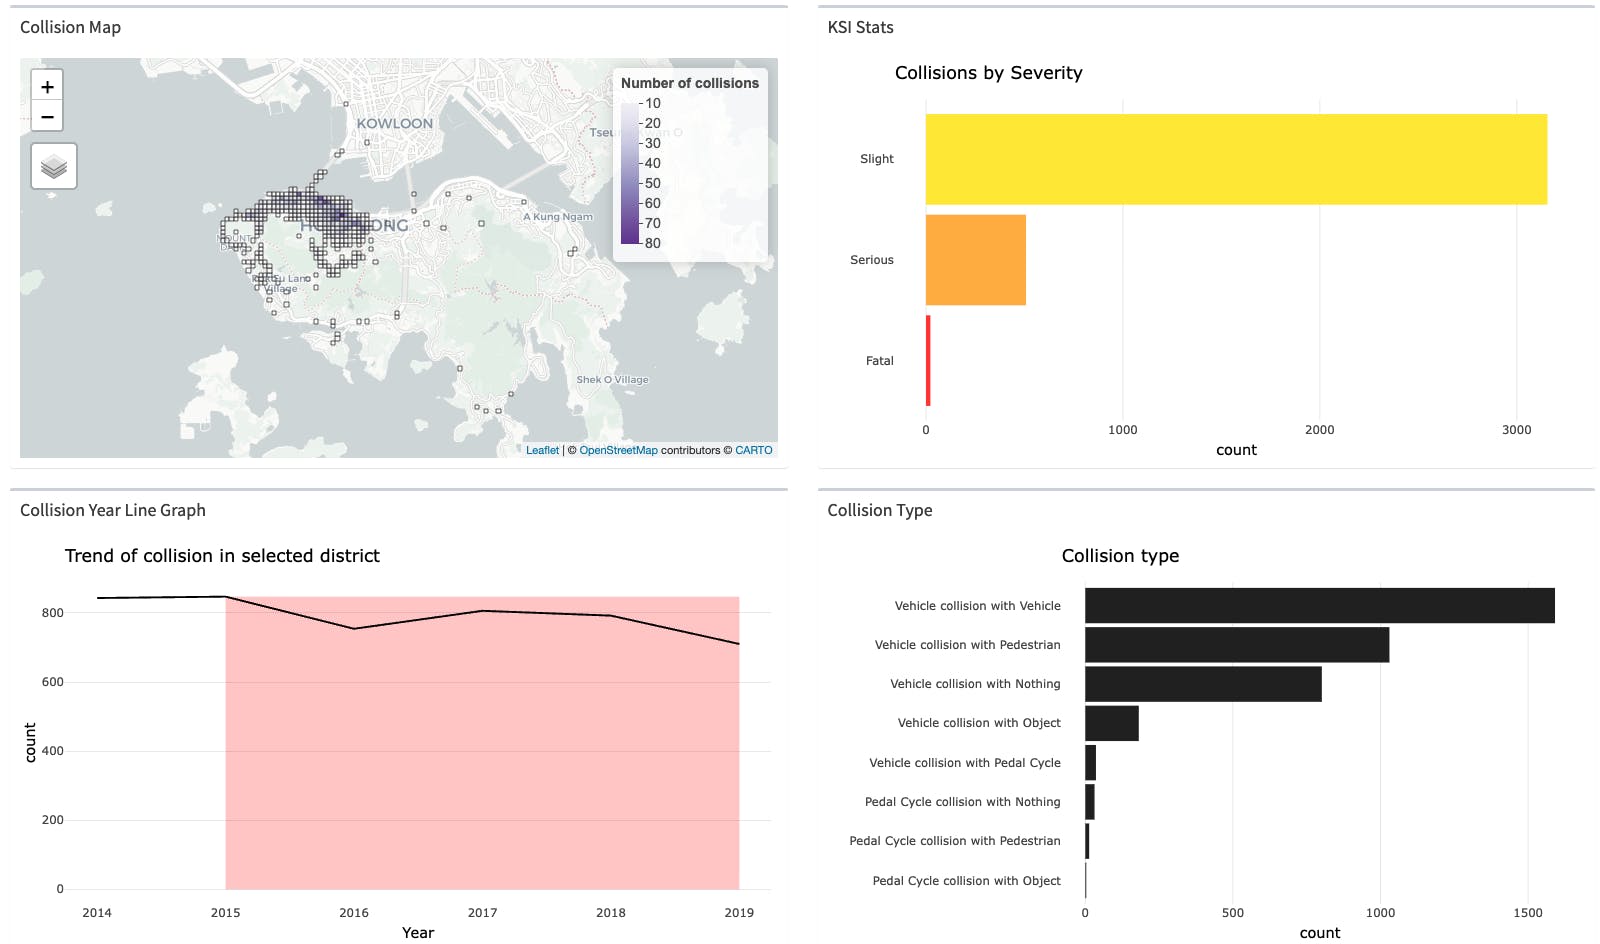Viewport: 1600px width, 944px height.
Task: Click the 2016 tick on Year axis
Action: pyautogui.click(x=354, y=913)
